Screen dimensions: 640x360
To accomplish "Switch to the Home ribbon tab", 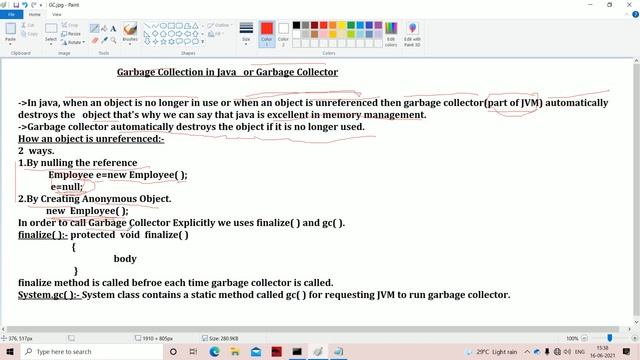I will point(35,14).
